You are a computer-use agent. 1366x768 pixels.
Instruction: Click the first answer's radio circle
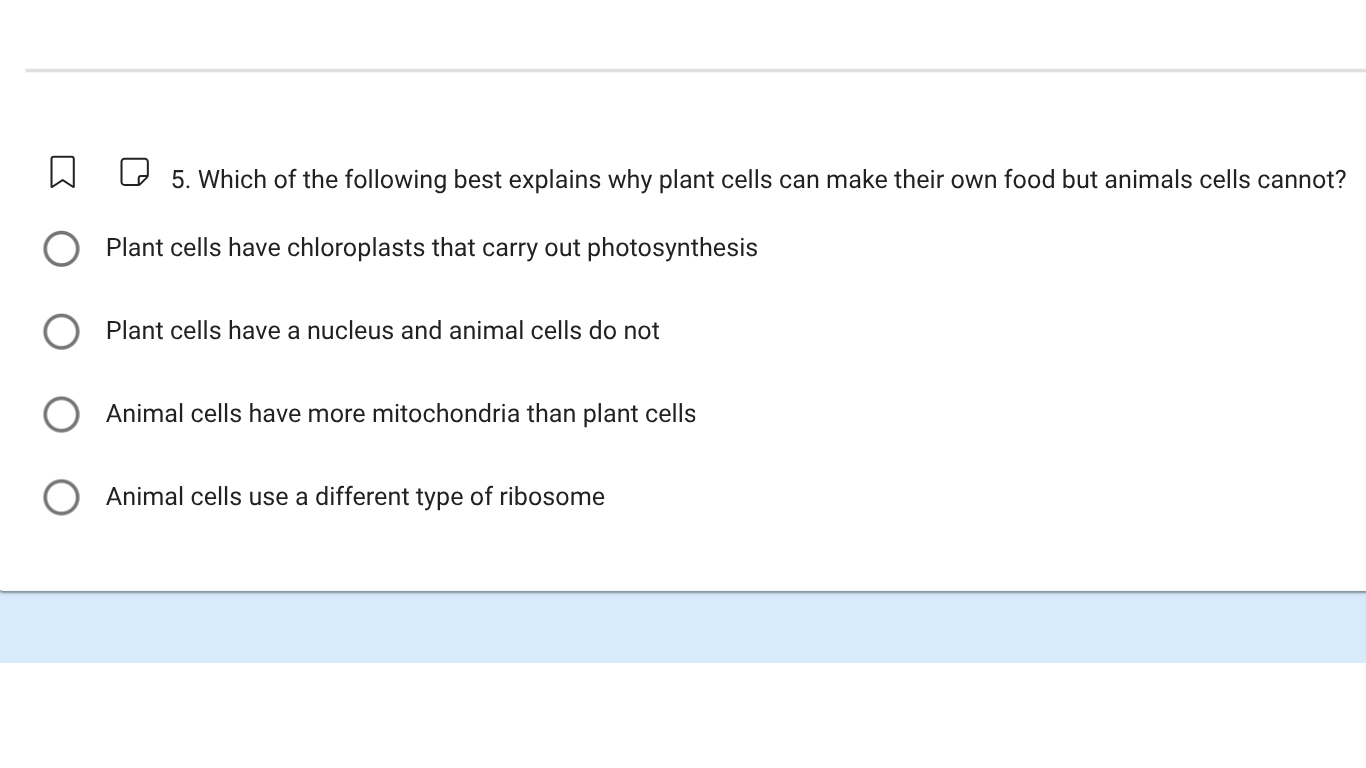[61, 249]
